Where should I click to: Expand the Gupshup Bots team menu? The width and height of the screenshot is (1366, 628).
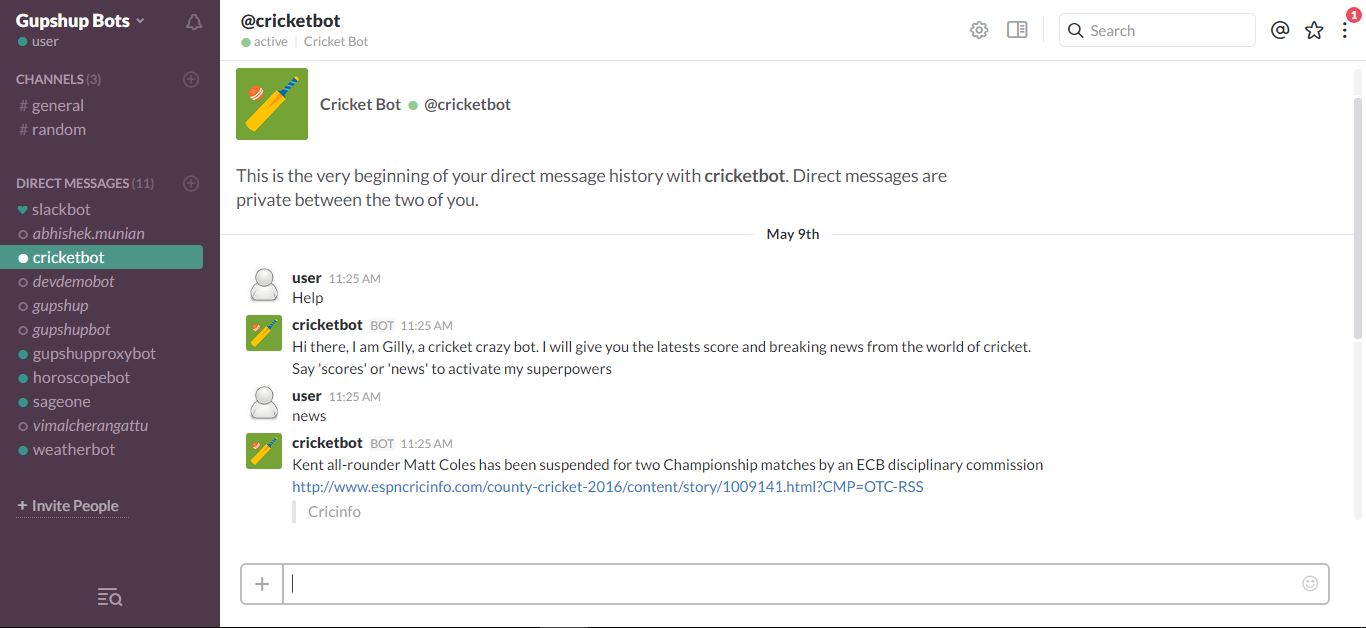click(x=80, y=21)
